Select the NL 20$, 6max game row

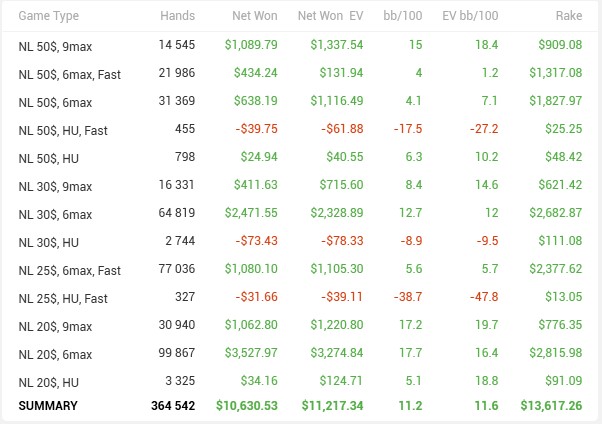click(x=55, y=354)
